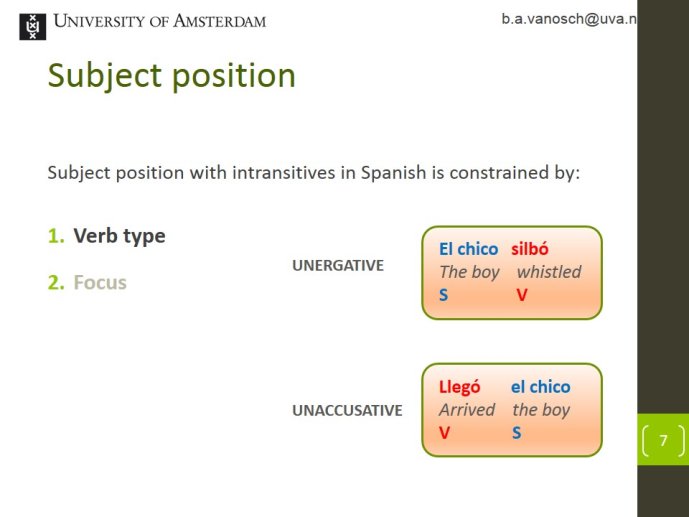Click the green numeral 1 bullet
This screenshot has width=689, height=517.
56,236
